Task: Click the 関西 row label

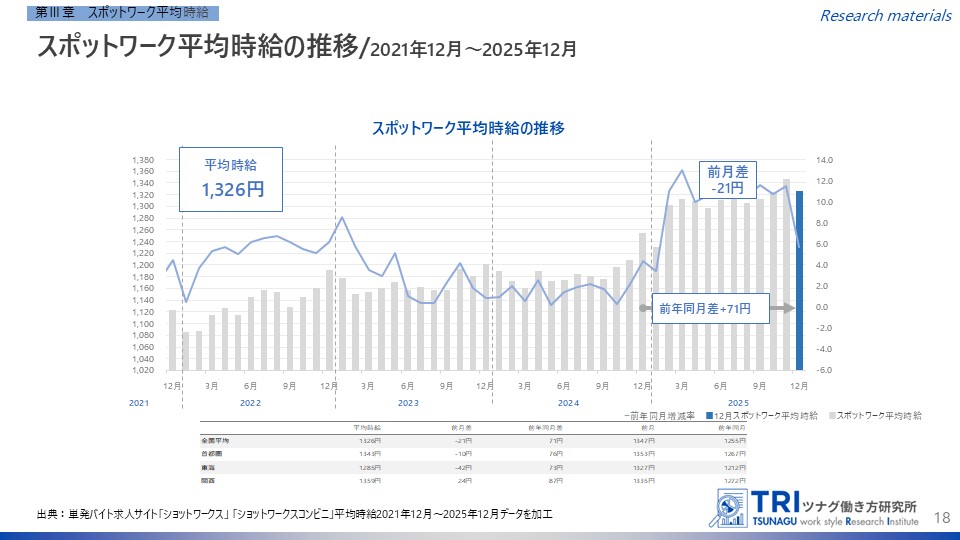Action: pos(208,479)
